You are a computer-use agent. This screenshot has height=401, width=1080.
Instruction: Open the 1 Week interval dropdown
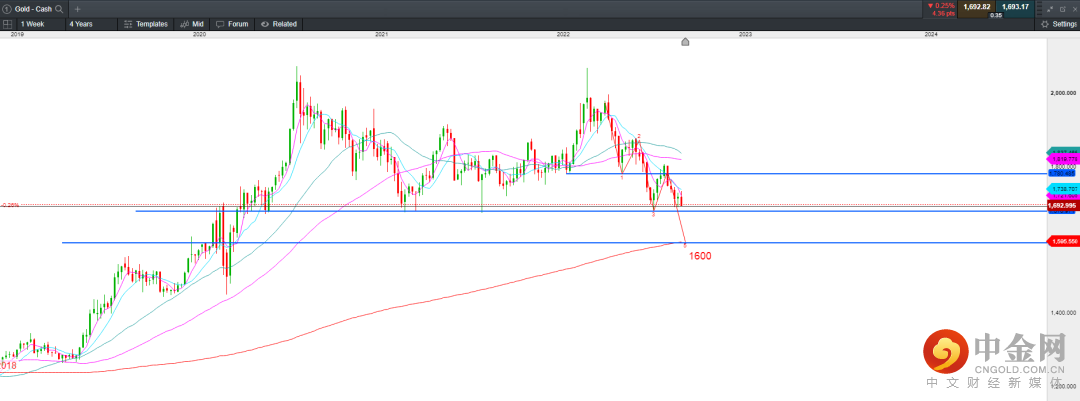tap(38, 23)
